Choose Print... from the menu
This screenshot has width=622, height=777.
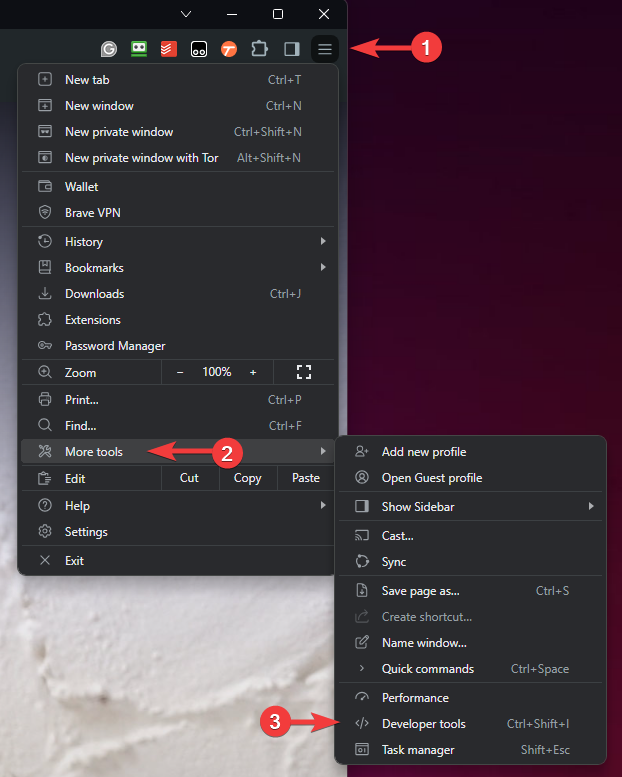click(178, 399)
